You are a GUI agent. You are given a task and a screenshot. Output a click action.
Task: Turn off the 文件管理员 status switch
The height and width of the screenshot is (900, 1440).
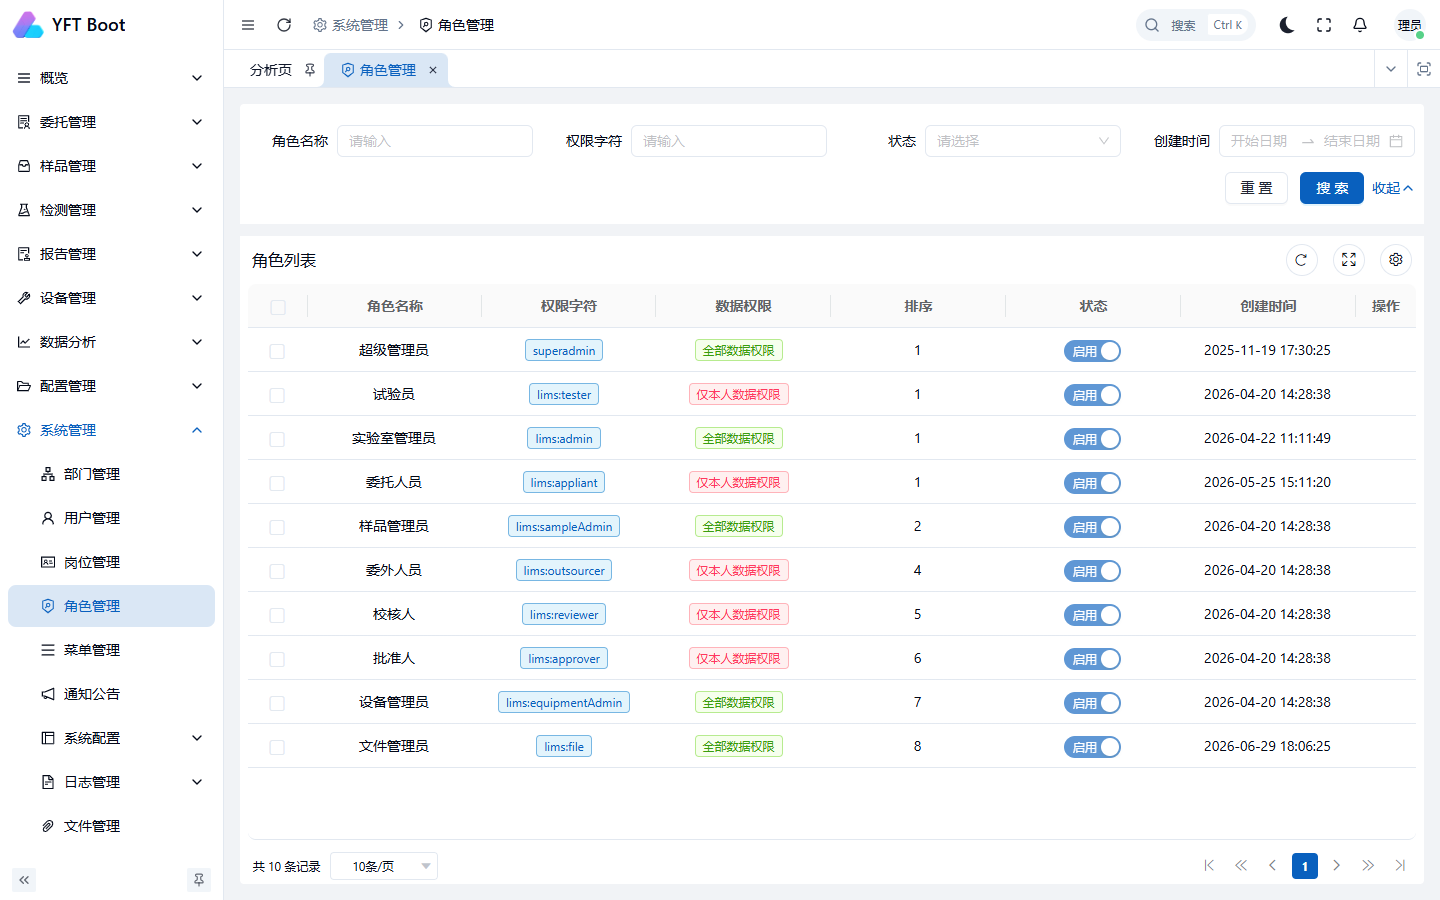tap(1092, 747)
